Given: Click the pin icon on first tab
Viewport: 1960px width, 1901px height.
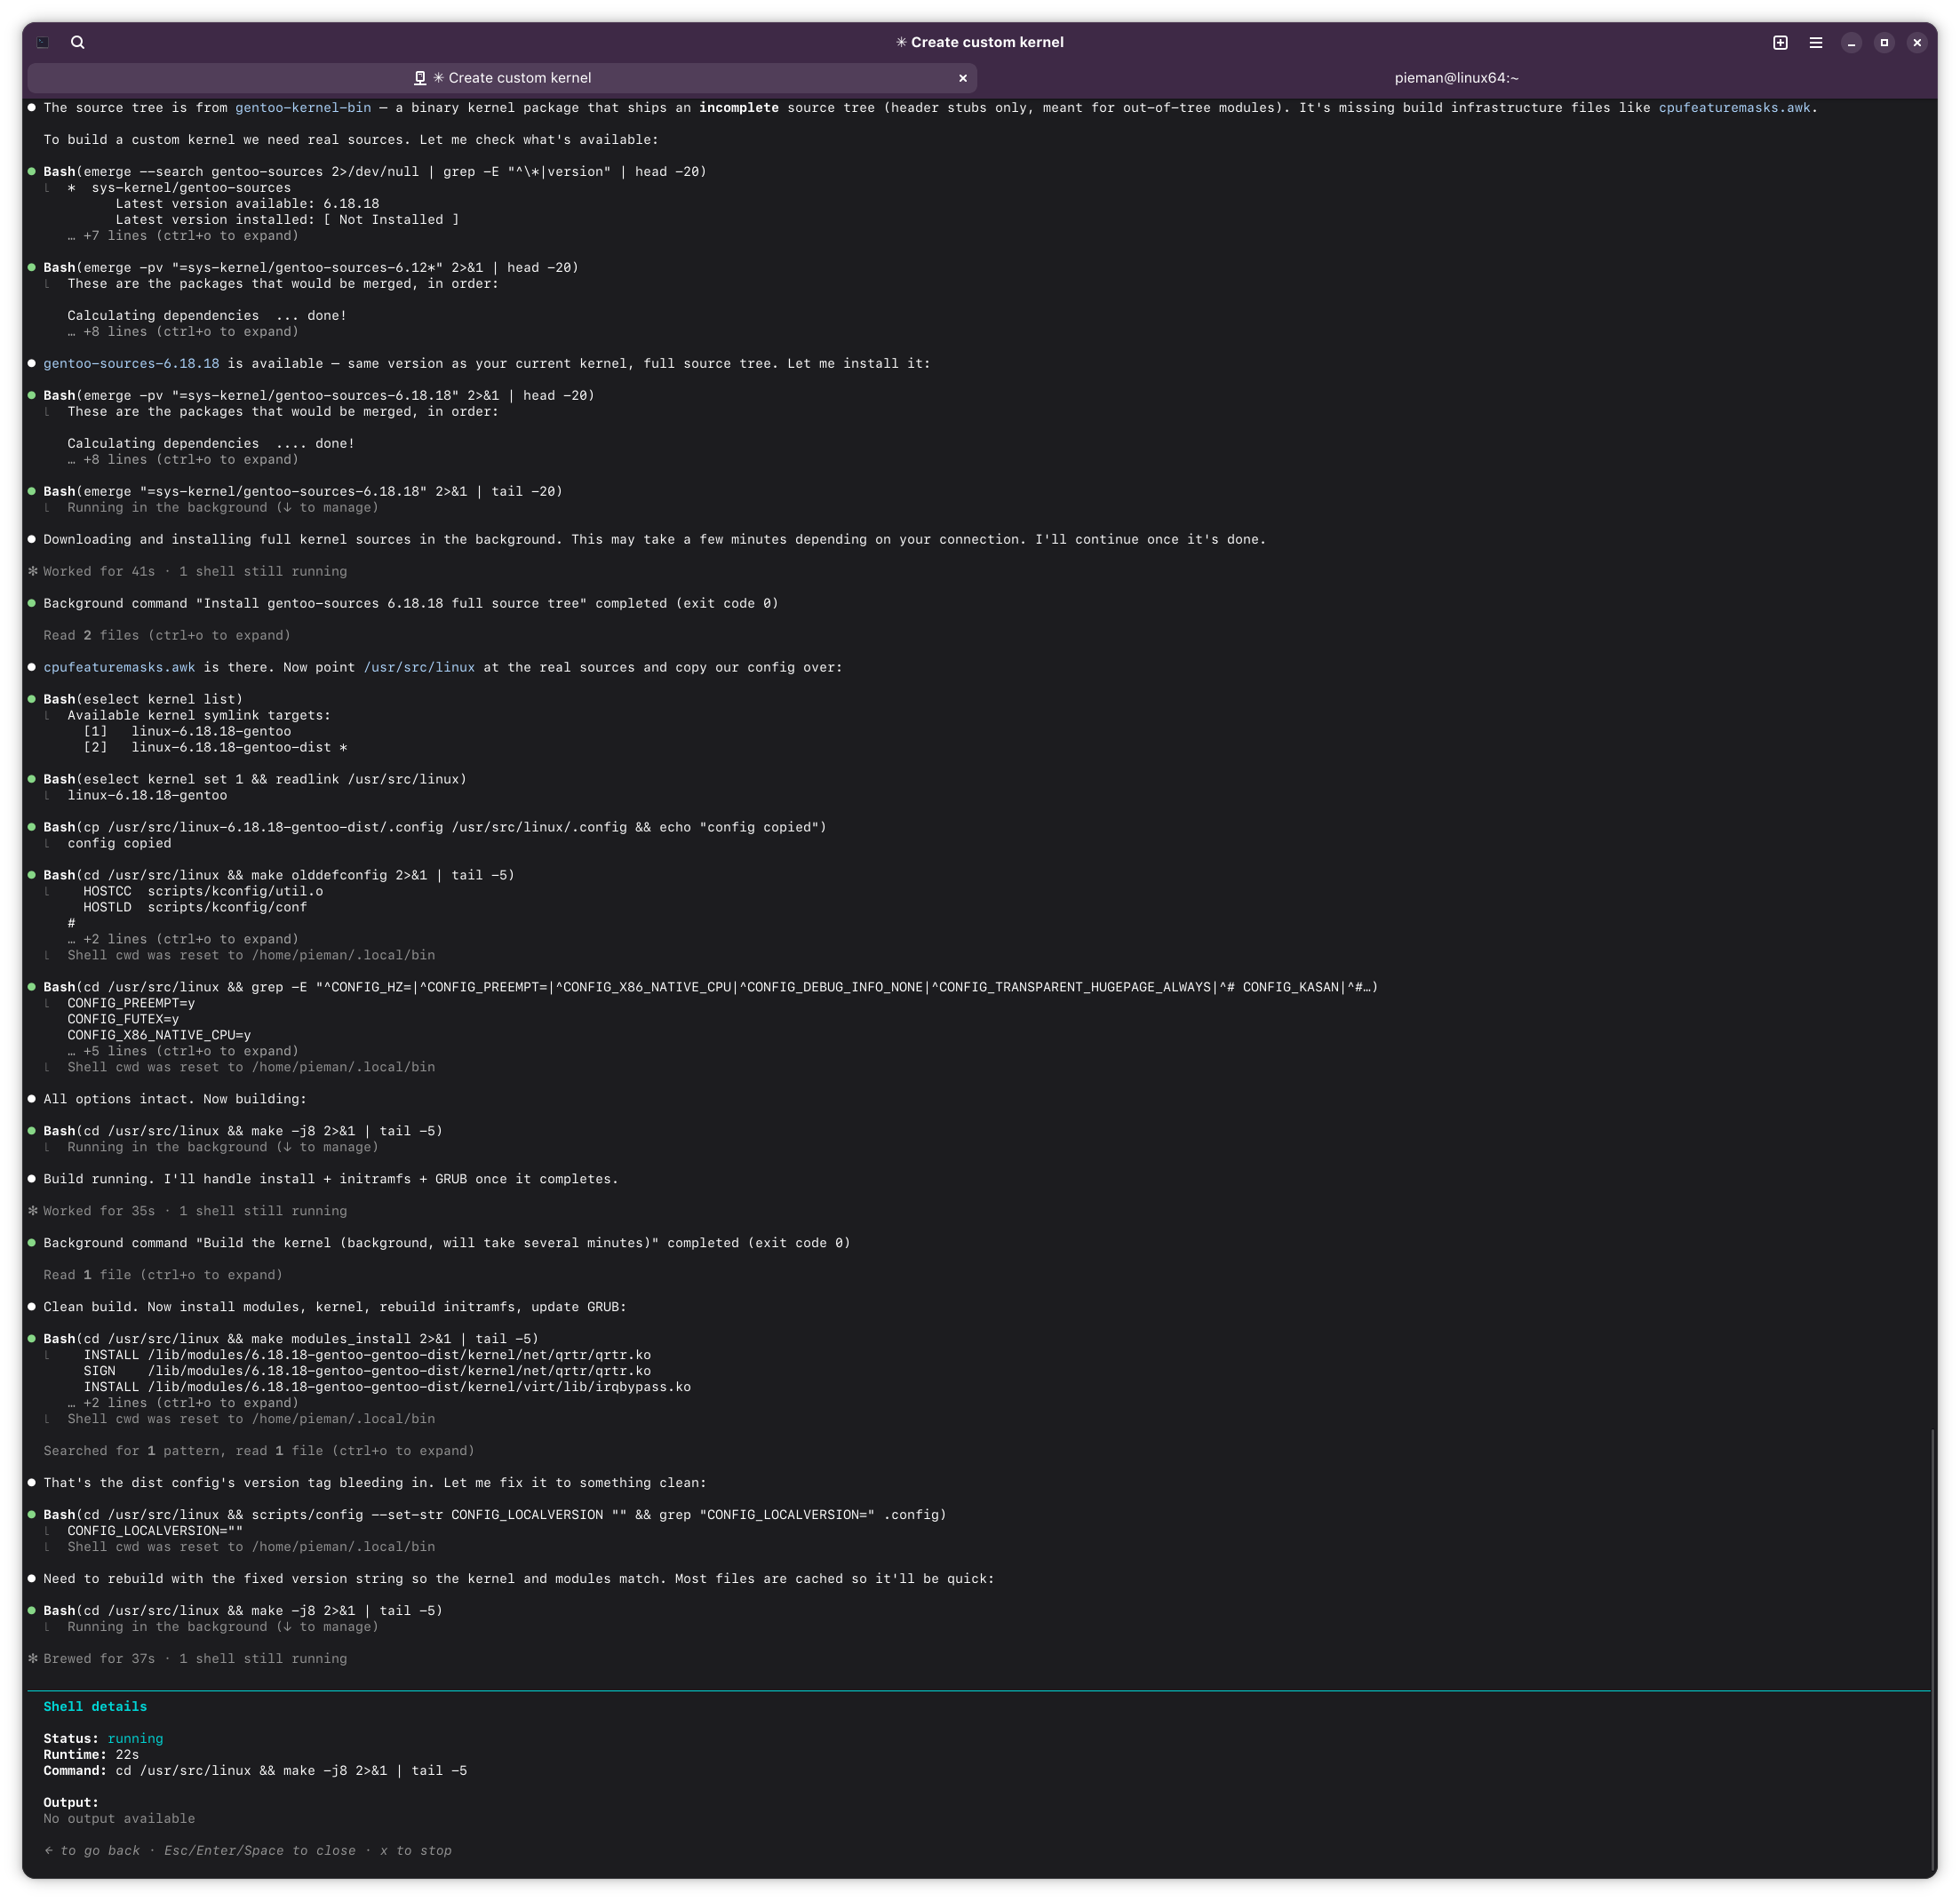Looking at the screenshot, I should tap(420, 78).
